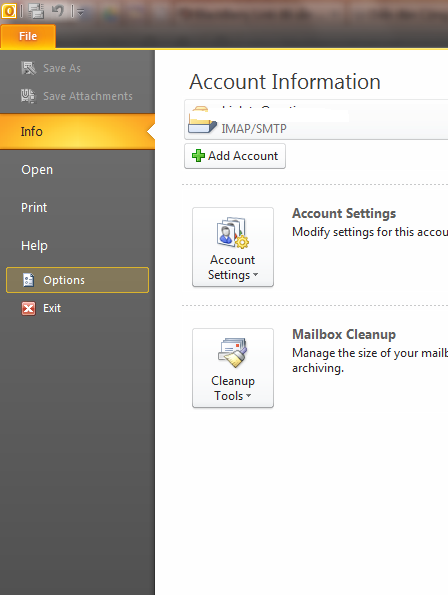Open the IMAP/SMTP account selector dropdown
The image size is (448, 595).
point(316,120)
